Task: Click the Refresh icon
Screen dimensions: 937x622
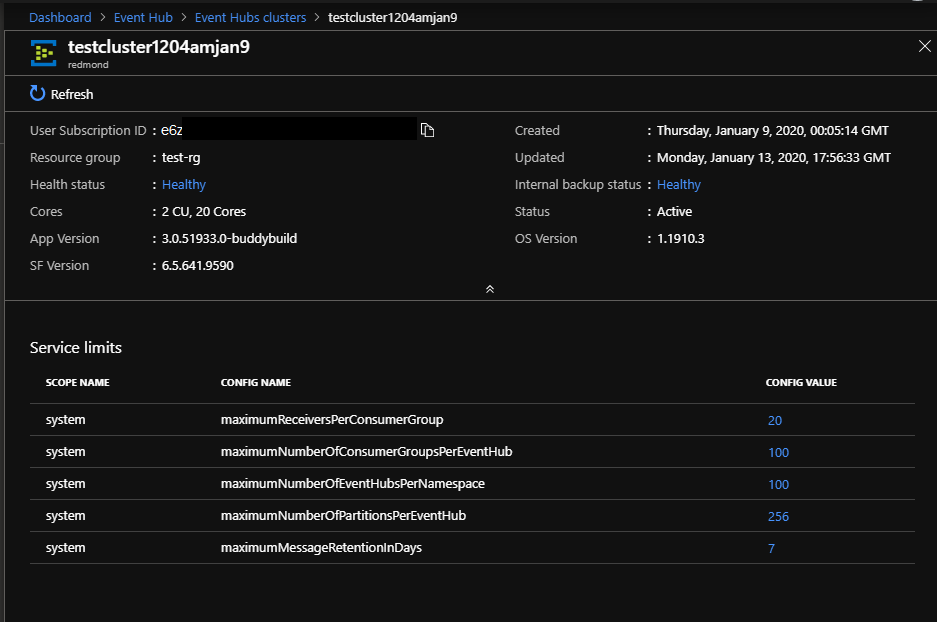Action: [x=37, y=94]
